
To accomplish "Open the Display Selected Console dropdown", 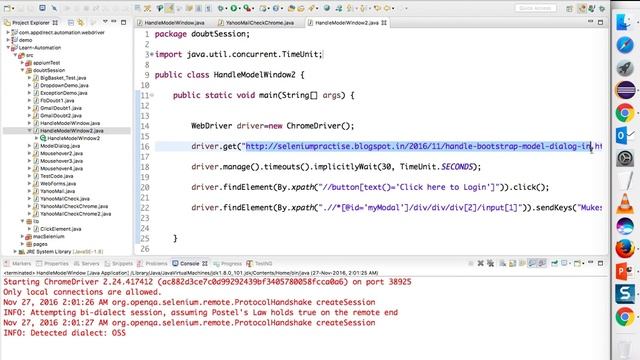I will coord(570,264).
